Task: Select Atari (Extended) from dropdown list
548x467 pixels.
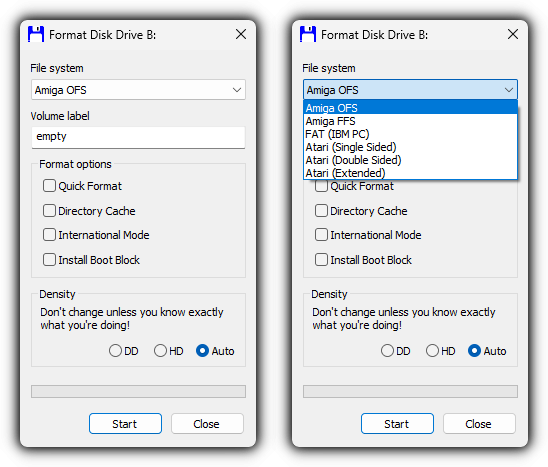Action: [x=410, y=173]
